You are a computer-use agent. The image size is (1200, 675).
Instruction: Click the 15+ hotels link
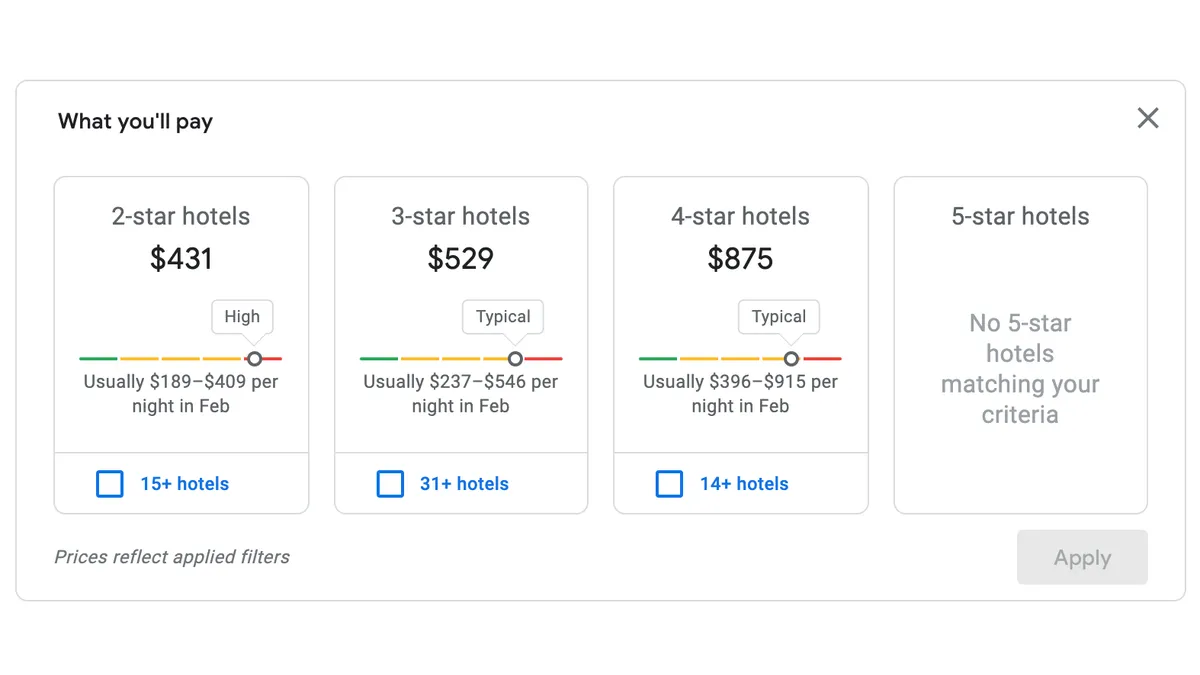click(184, 484)
